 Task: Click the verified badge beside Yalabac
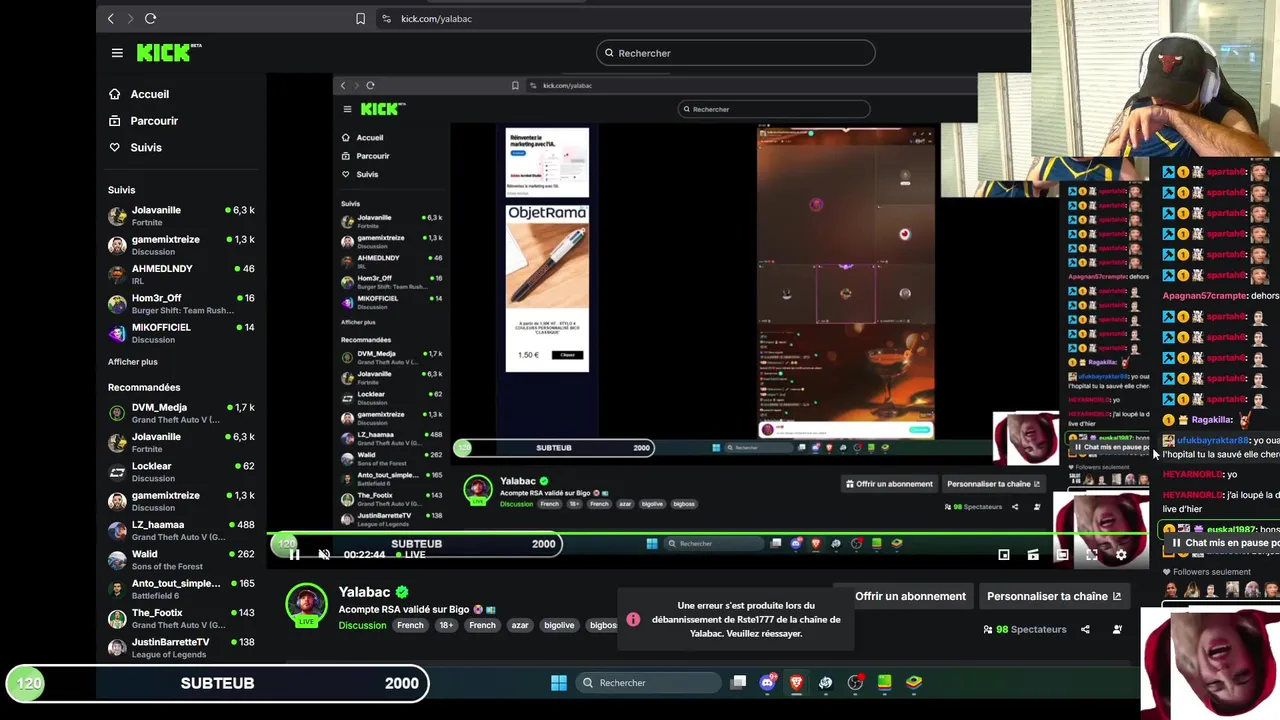(x=402, y=592)
